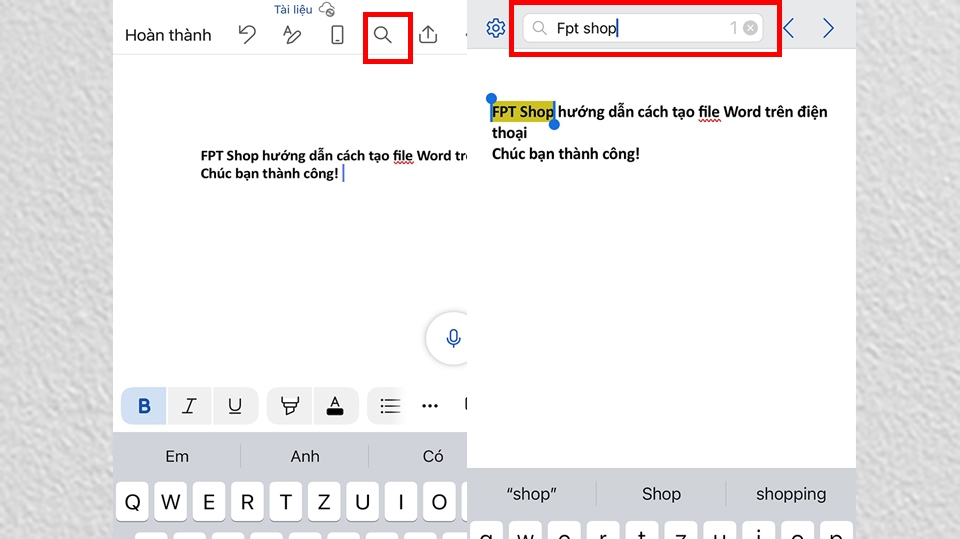
Task: Choose the quoted “shop” suggestion
Action: point(531,494)
